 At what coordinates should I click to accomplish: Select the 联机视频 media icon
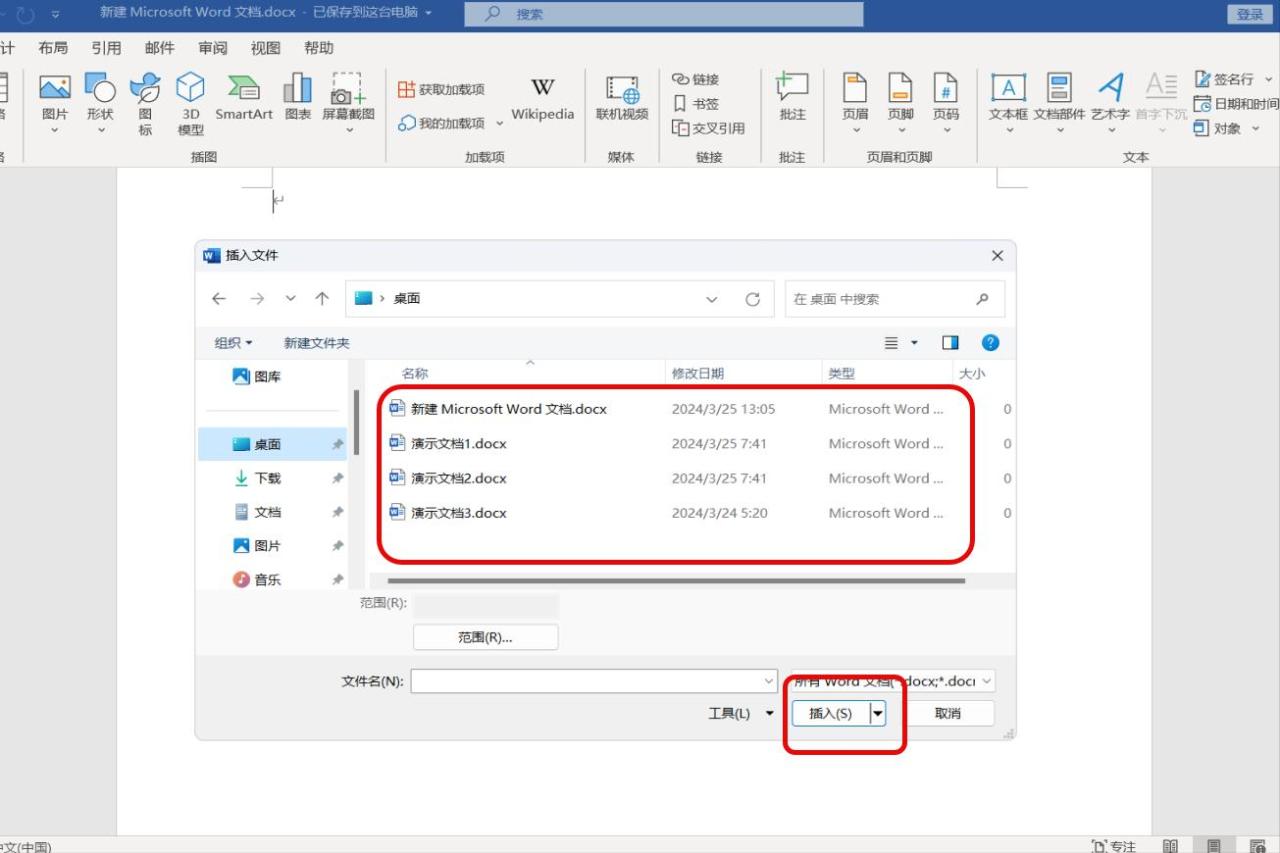622,90
